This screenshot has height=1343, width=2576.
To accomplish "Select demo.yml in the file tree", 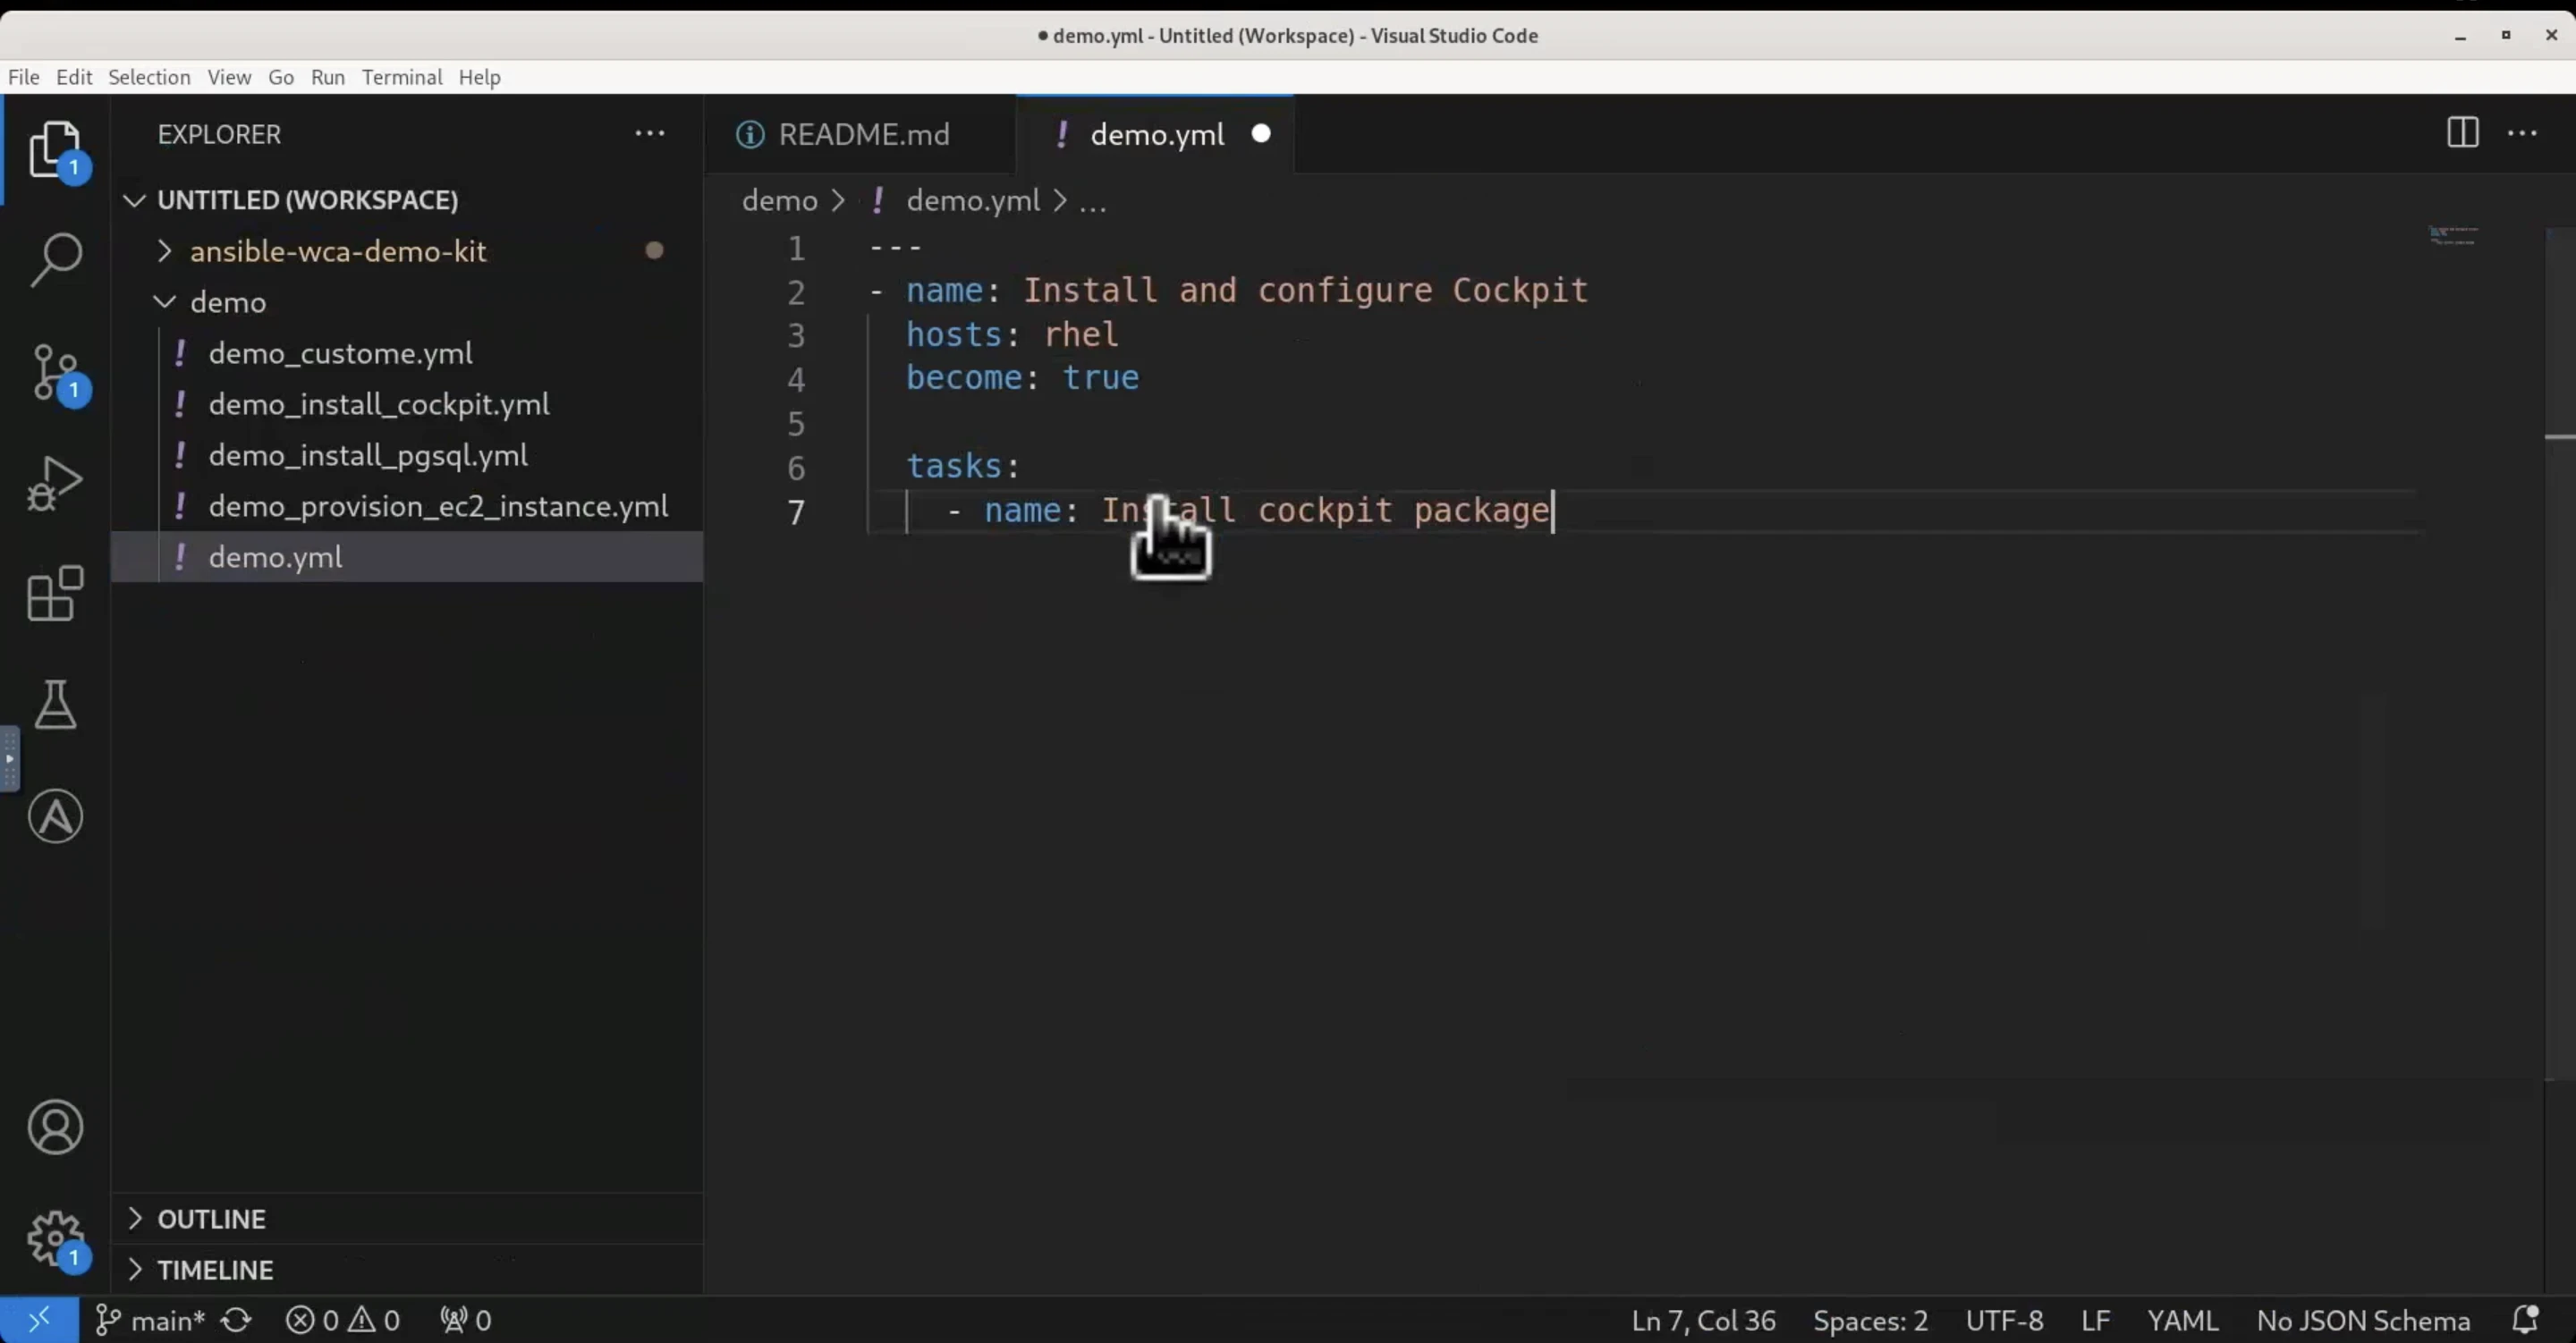I will click(x=407, y=557).
